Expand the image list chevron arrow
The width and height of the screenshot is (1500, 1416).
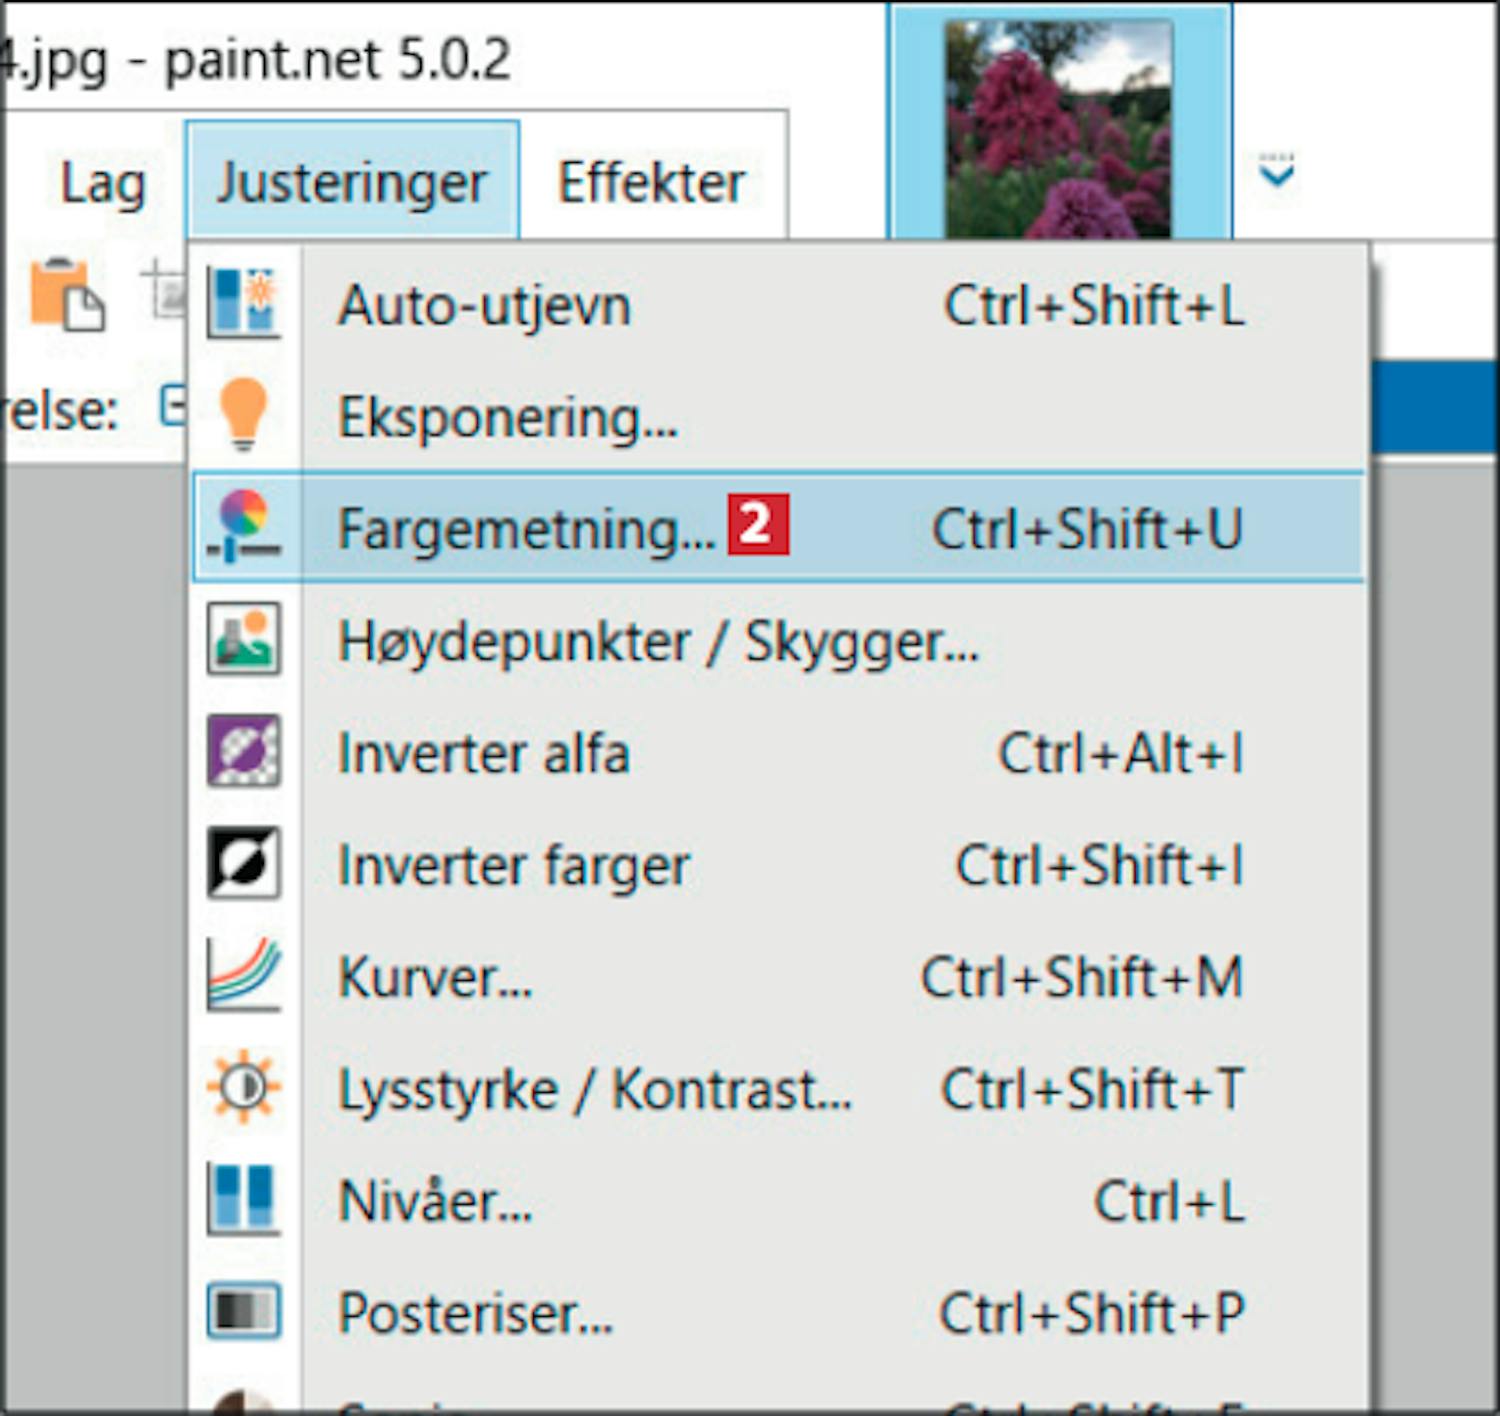(x=1277, y=173)
